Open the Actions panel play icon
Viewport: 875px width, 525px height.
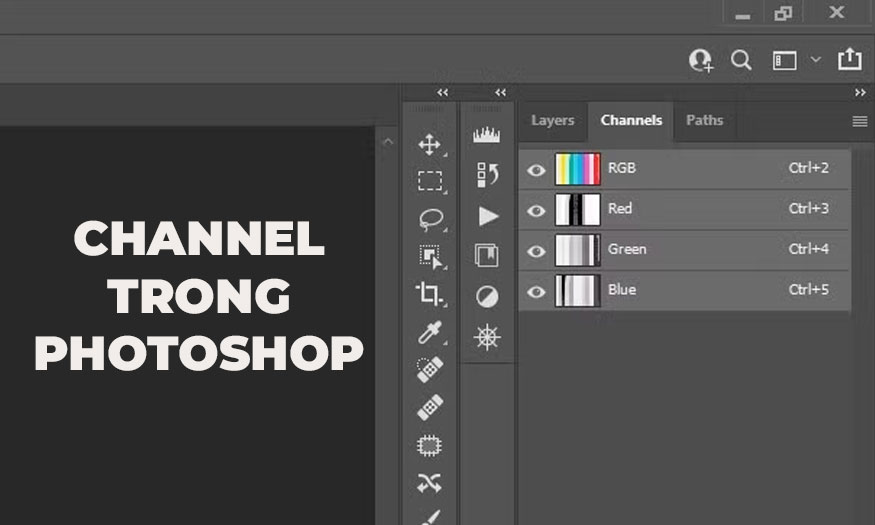click(x=488, y=216)
